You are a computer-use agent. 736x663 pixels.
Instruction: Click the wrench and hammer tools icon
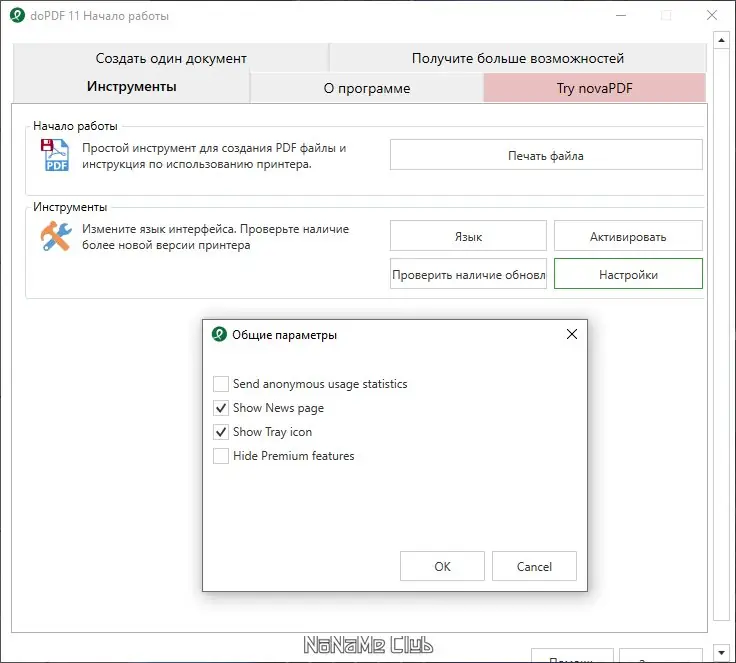click(x=56, y=236)
